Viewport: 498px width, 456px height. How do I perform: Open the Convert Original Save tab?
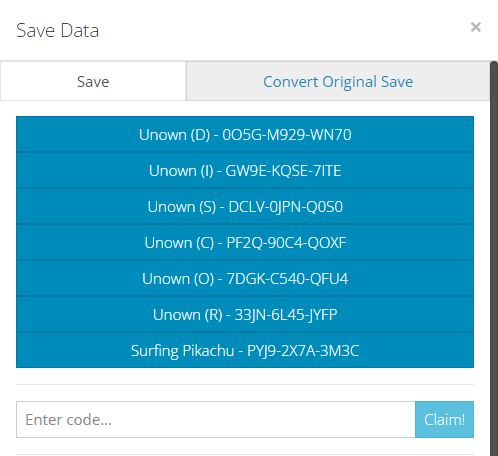click(x=338, y=81)
